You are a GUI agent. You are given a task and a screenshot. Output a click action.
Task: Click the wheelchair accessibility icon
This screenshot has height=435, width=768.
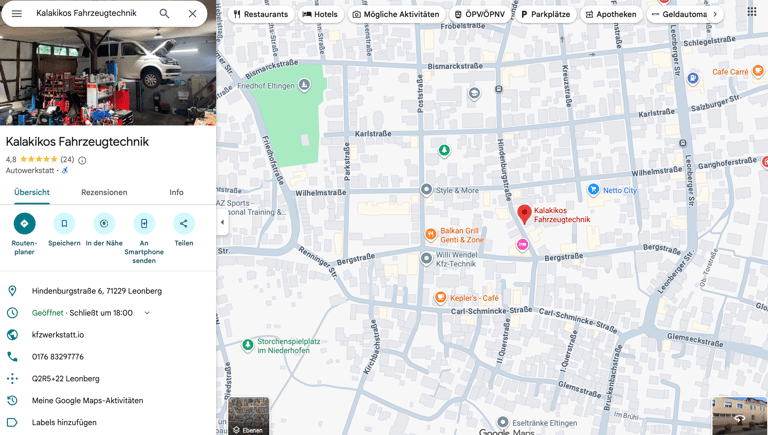[65, 170]
